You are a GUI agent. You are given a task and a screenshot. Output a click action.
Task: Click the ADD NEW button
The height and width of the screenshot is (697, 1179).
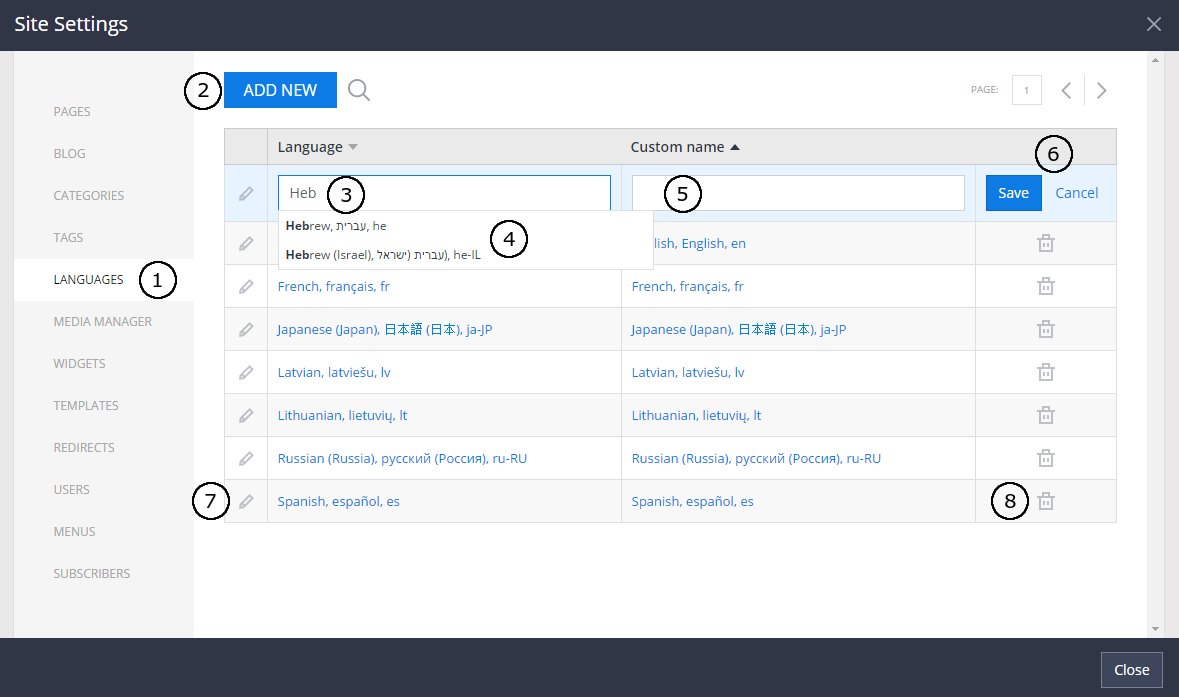tap(280, 90)
